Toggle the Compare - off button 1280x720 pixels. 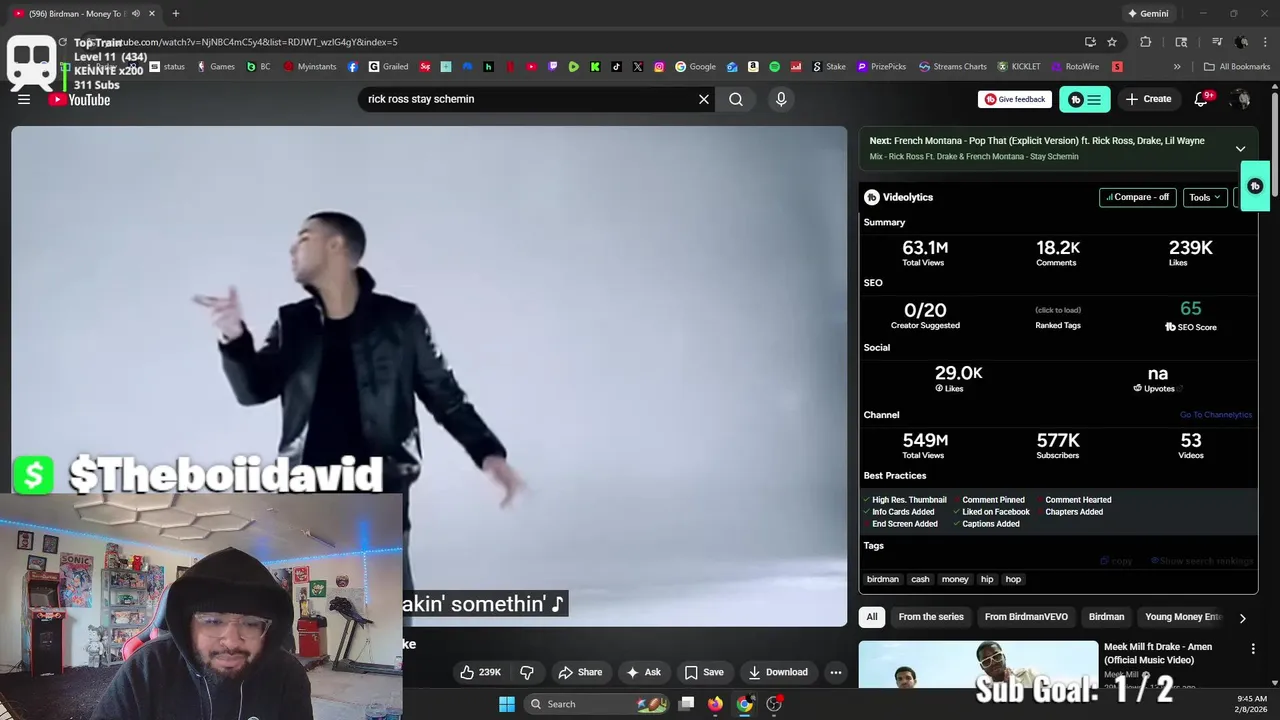pyautogui.click(x=1137, y=197)
